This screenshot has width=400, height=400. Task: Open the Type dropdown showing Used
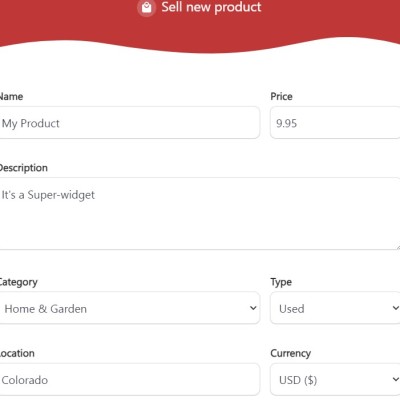click(x=335, y=308)
